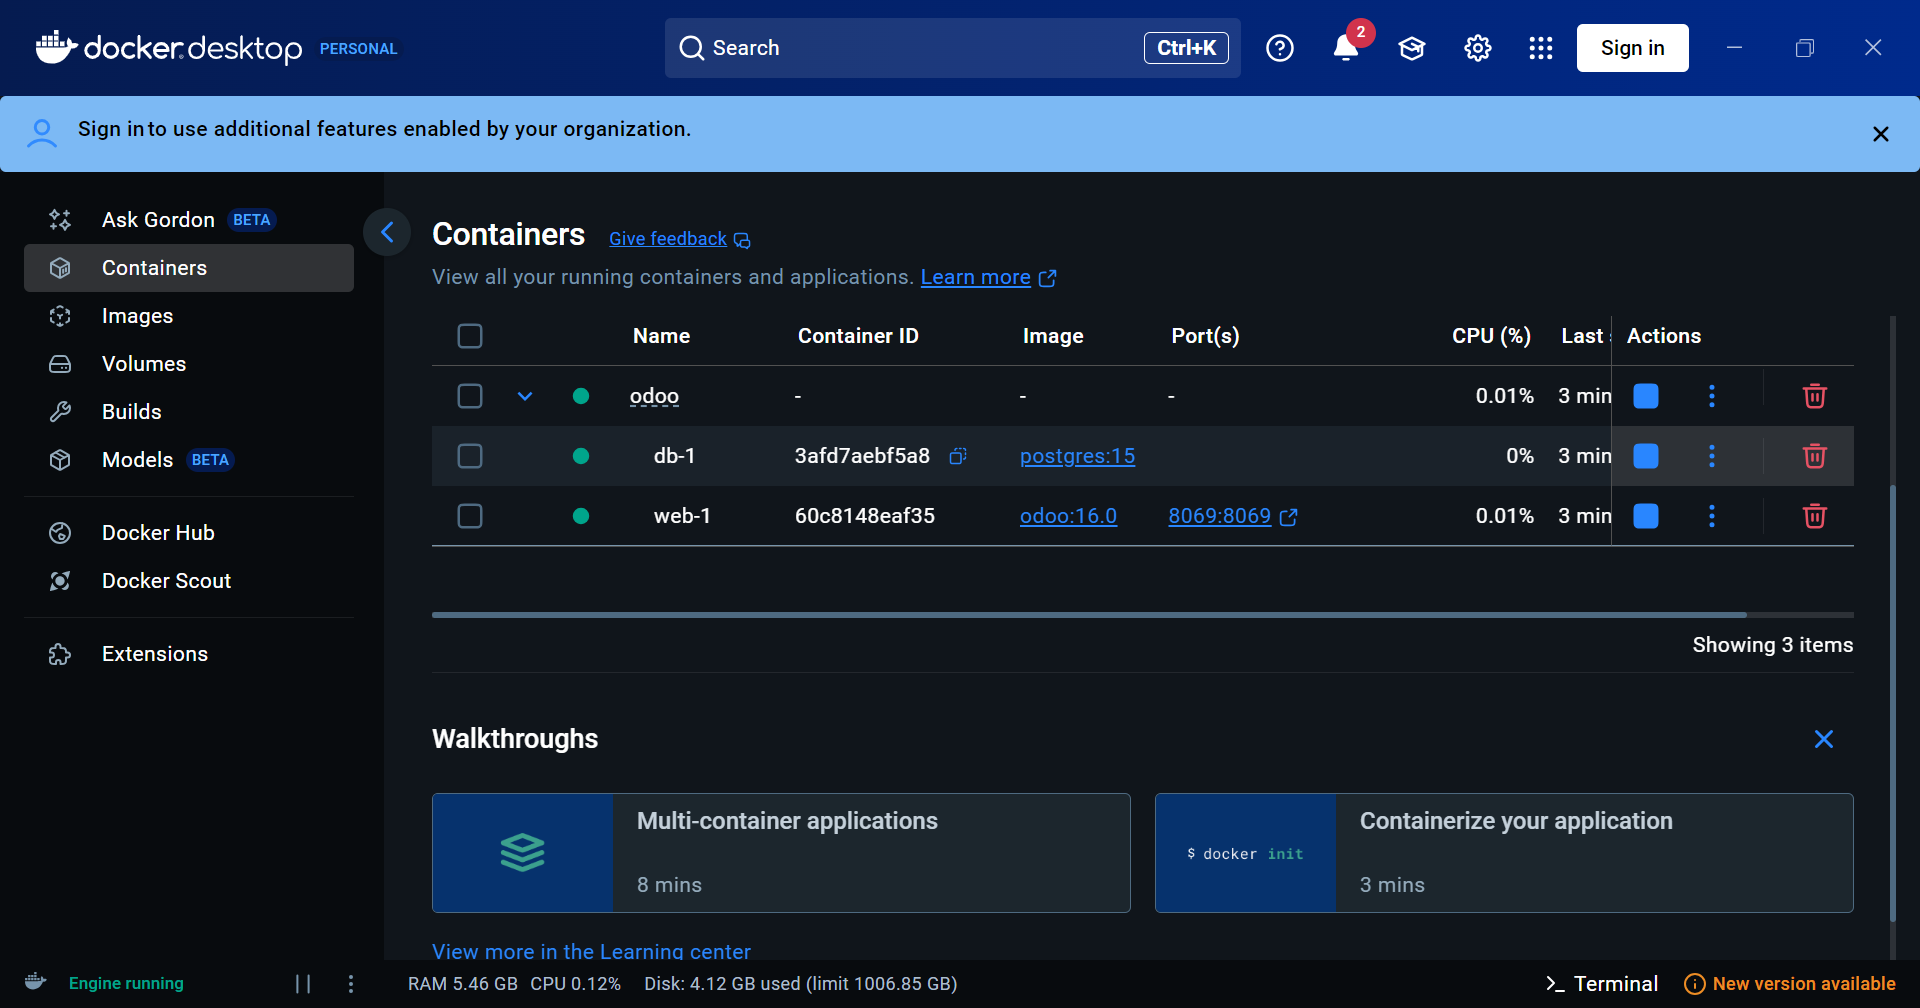Stop the web-1 container
This screenshot has height=1008, width=1920.
click(x=1646, y=516)
